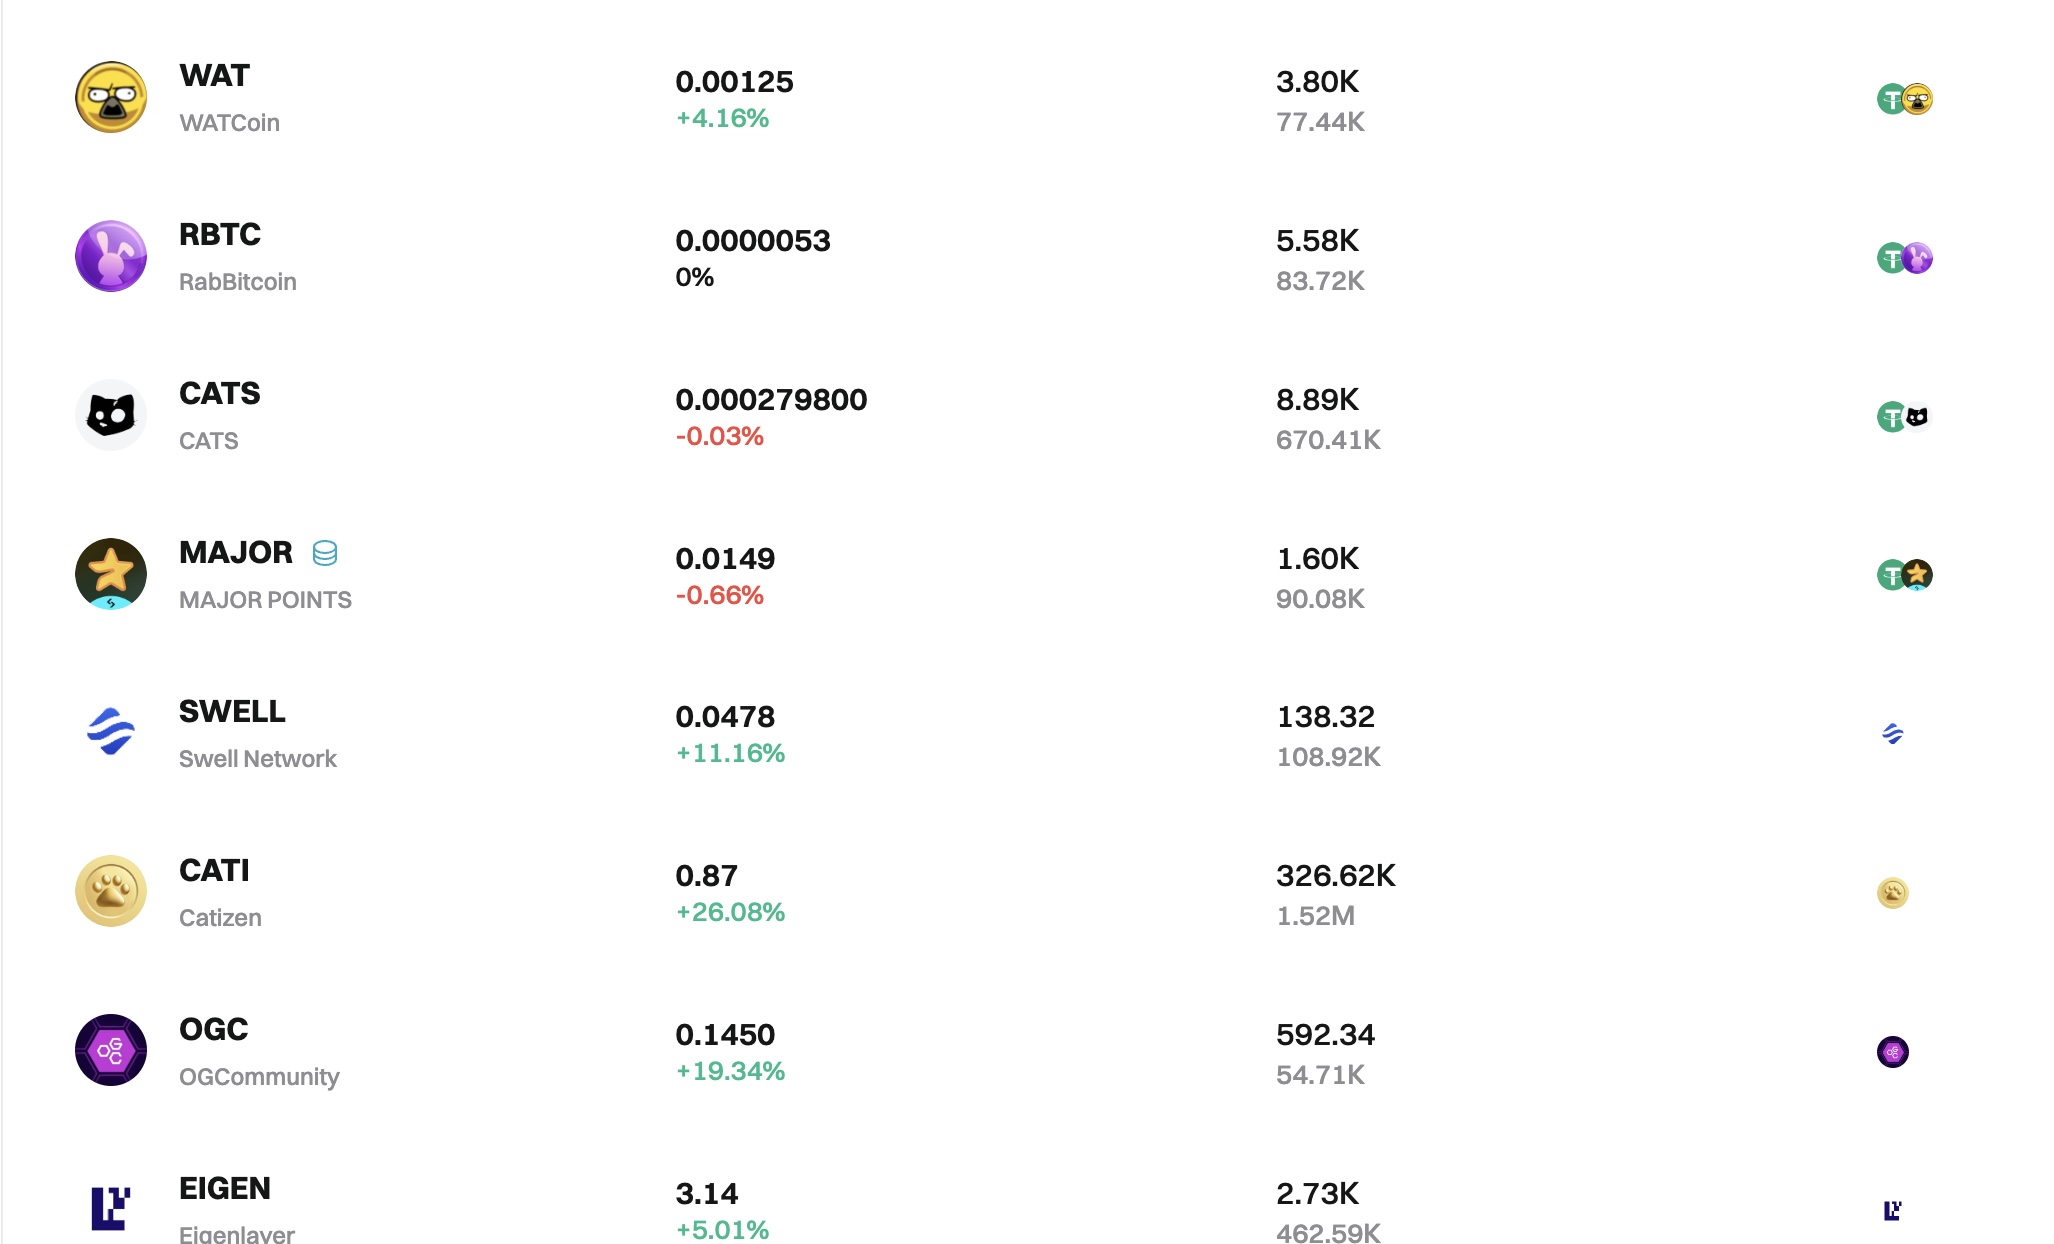Image resolution: width=2054 pixels, height=1244 pixels.
Task: Click the small CATI paw icon at right
Action: pos(1892,893)
